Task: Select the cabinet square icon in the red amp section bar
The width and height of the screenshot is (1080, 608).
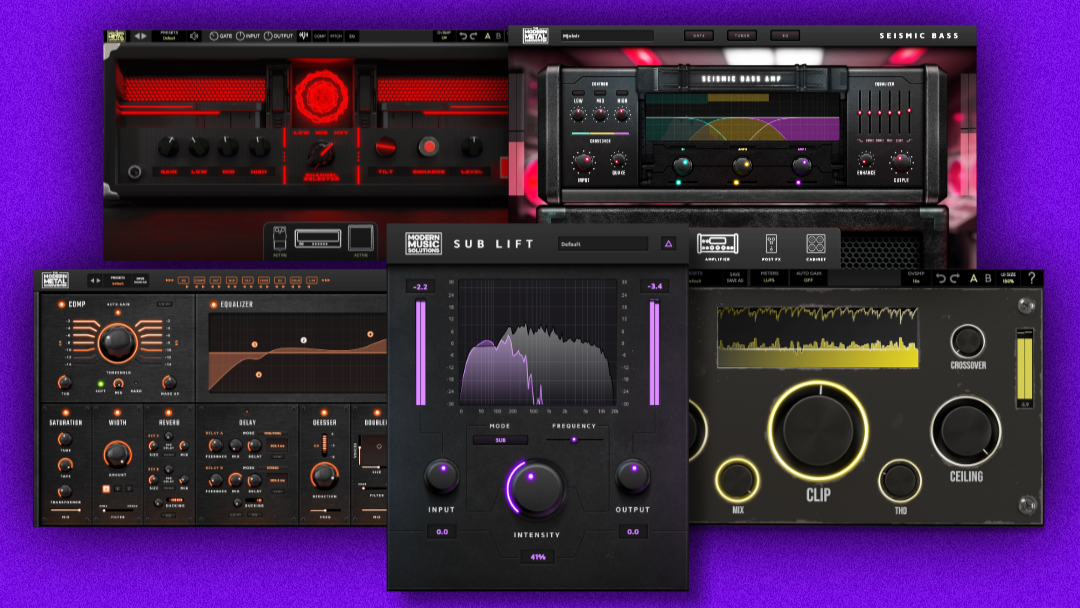Action: tap(360, 238)
